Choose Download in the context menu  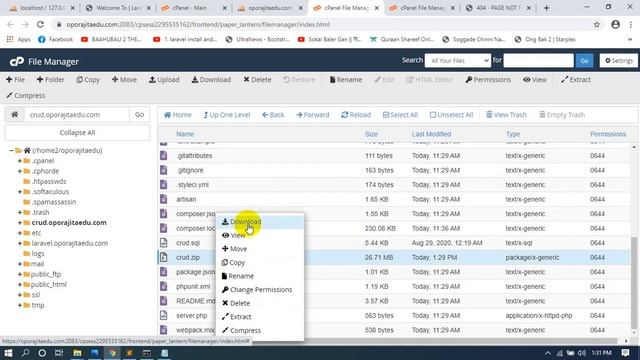(260, 222)
